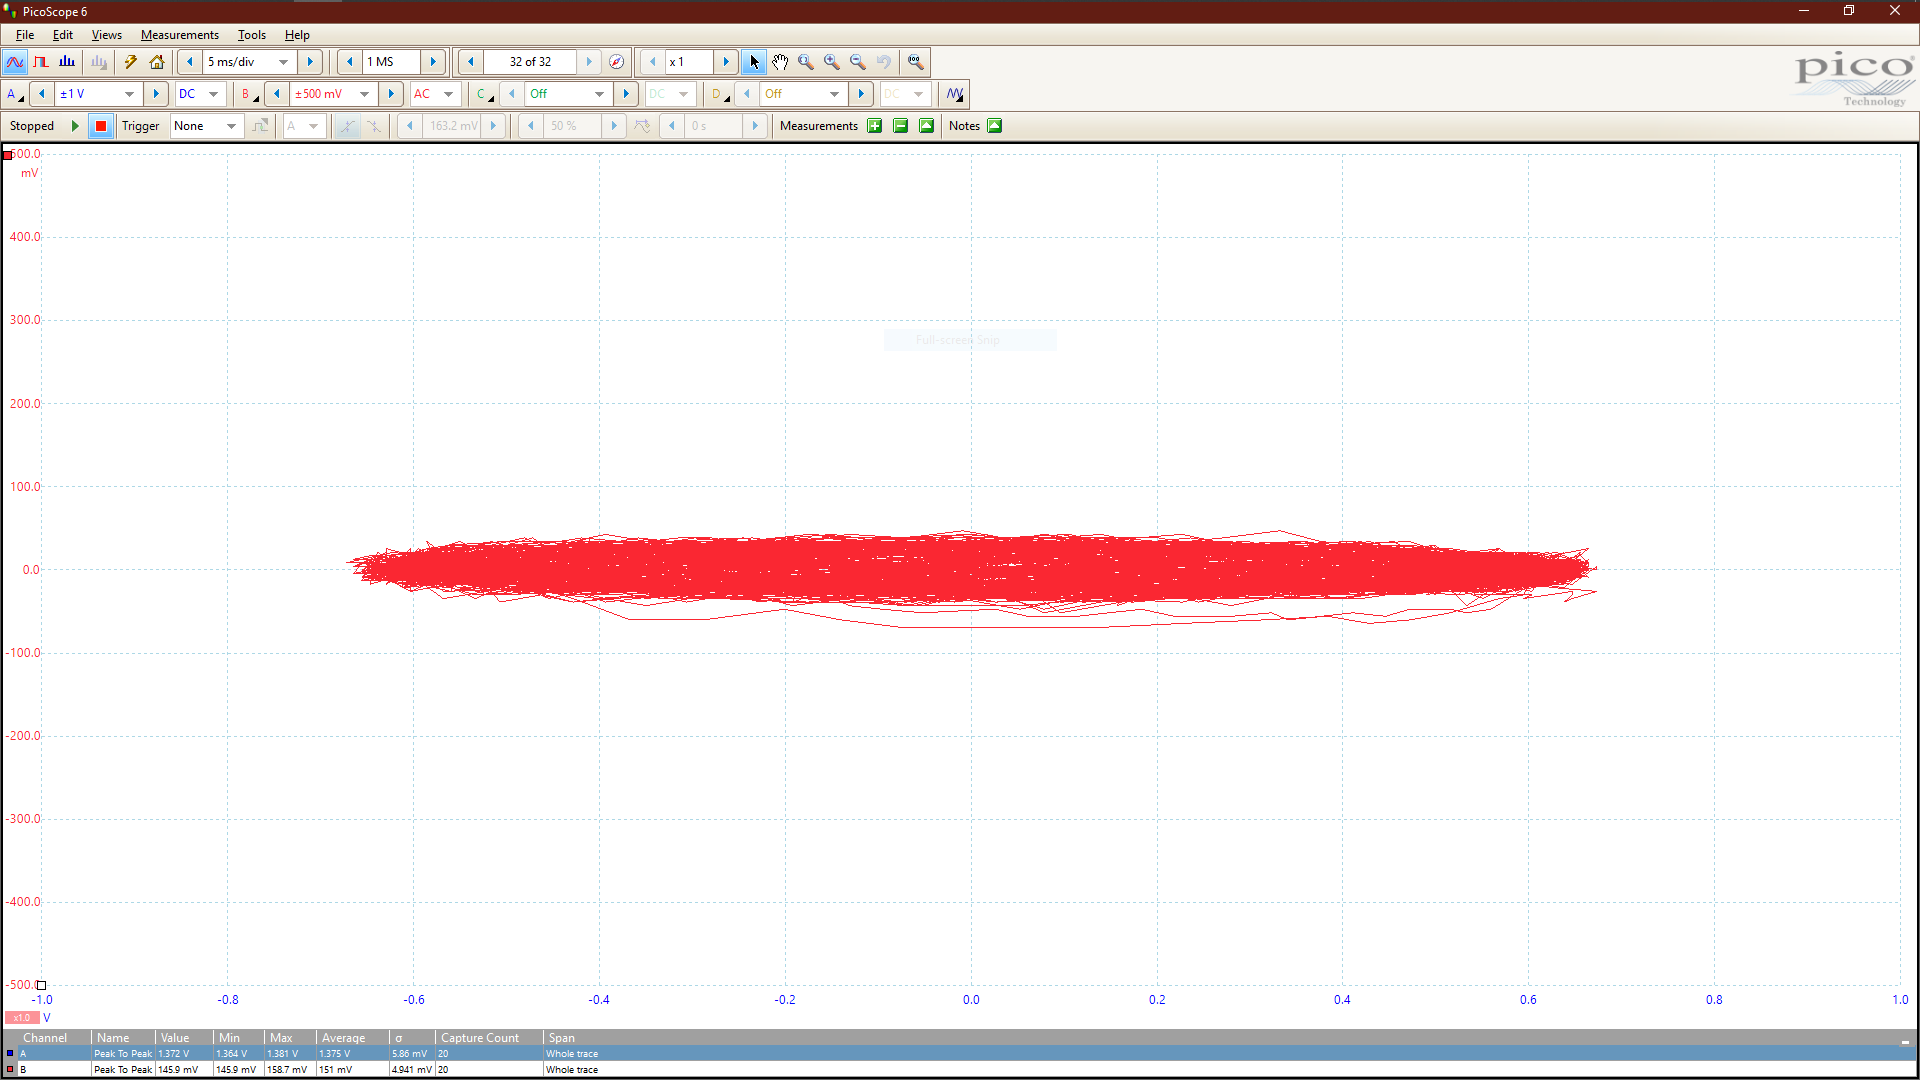Toggle the Notes display button
Viewport: 1920px width, 1080px height.
click(x=995, y=126)
